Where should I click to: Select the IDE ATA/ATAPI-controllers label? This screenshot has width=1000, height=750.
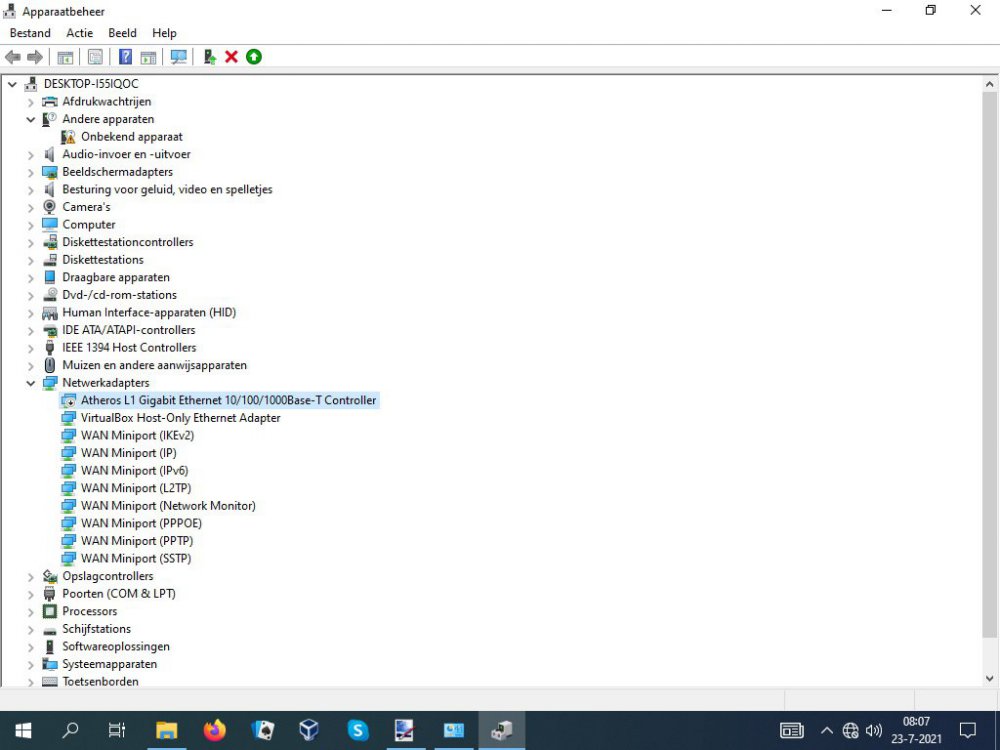128,330
